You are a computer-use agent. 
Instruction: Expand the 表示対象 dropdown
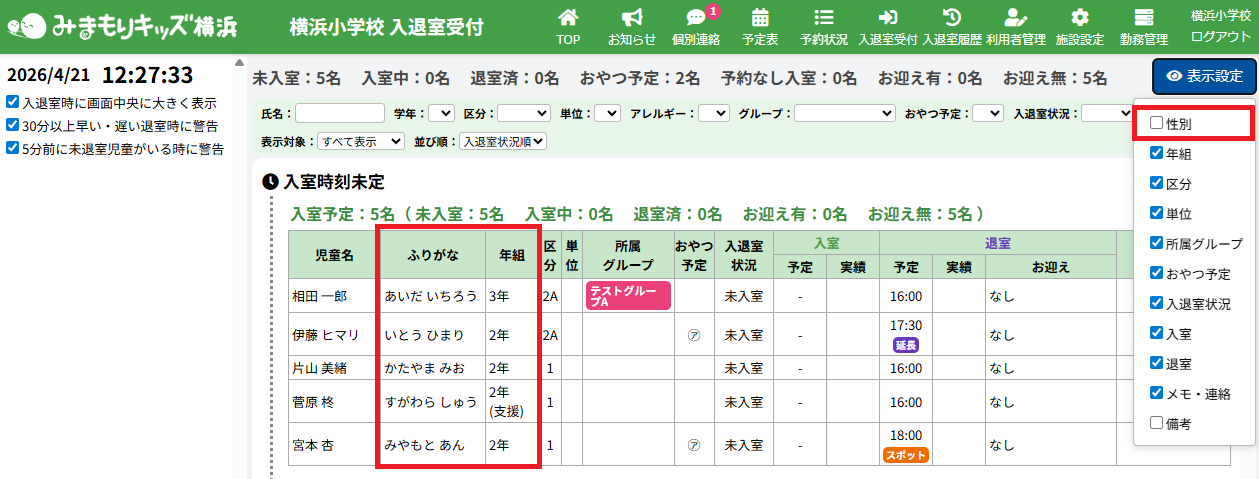coord(361,142)
